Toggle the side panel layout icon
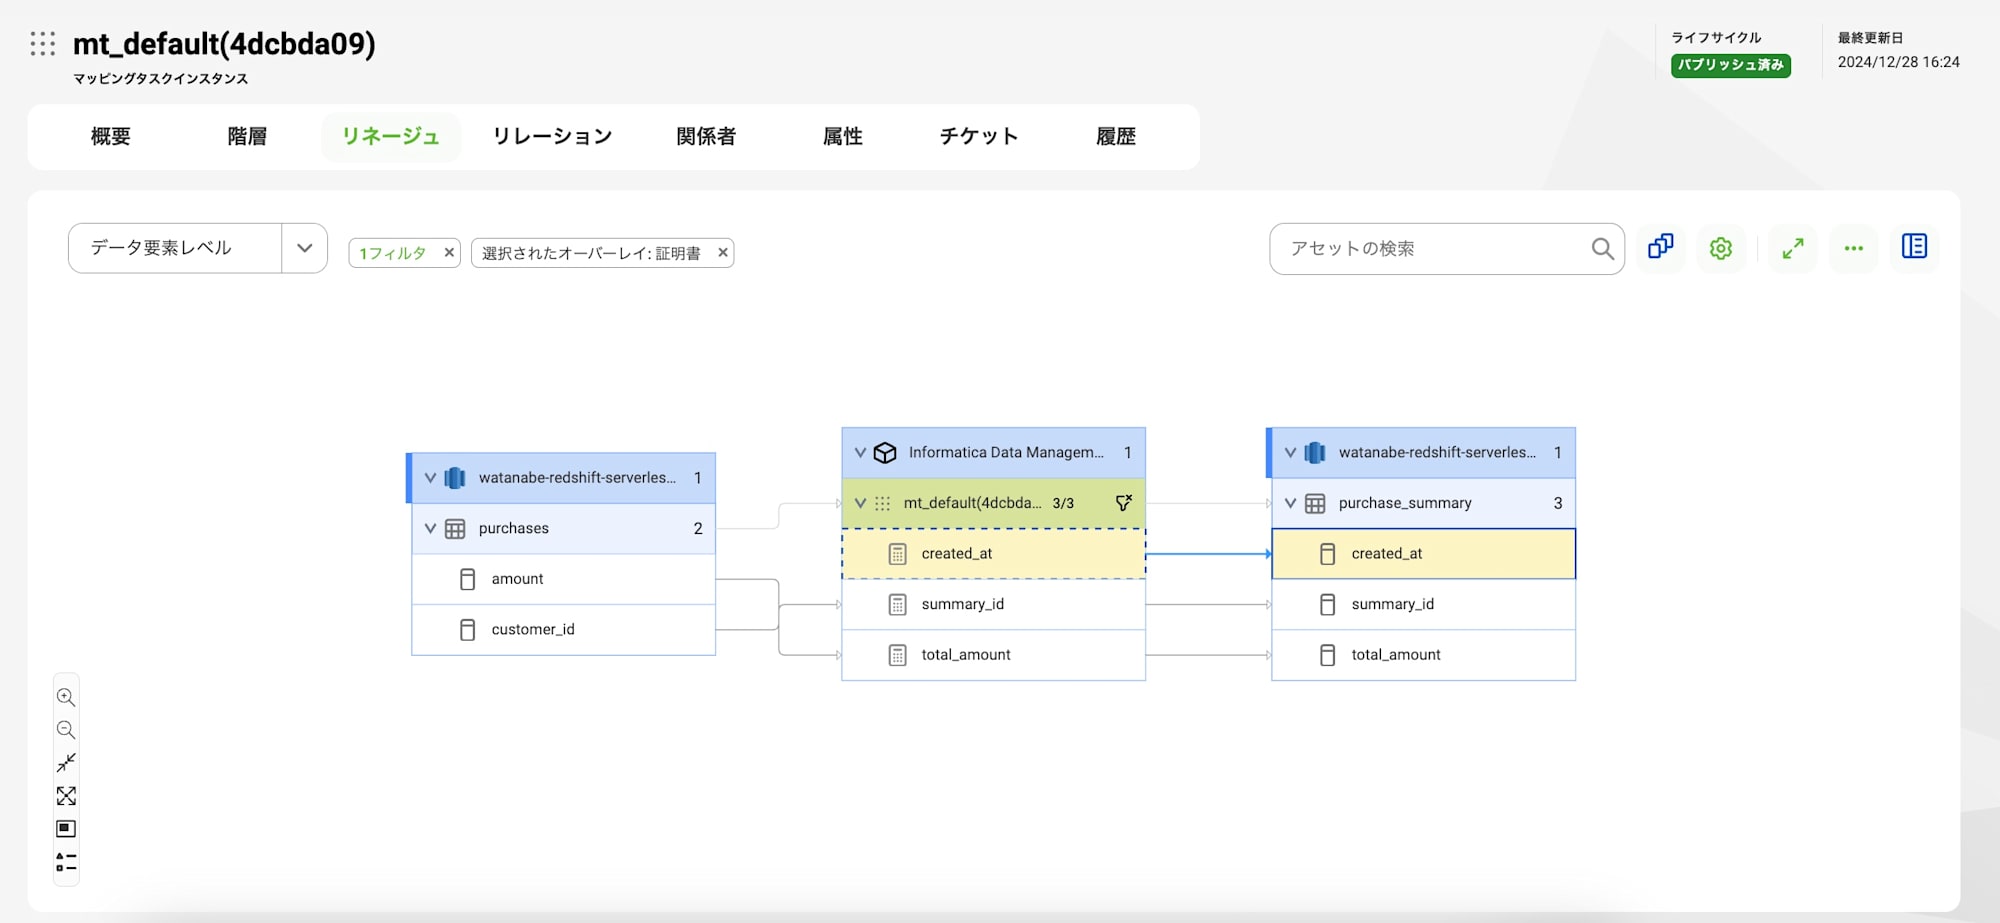Screen dimensions: 2000x923 [x=1915, y=247]
